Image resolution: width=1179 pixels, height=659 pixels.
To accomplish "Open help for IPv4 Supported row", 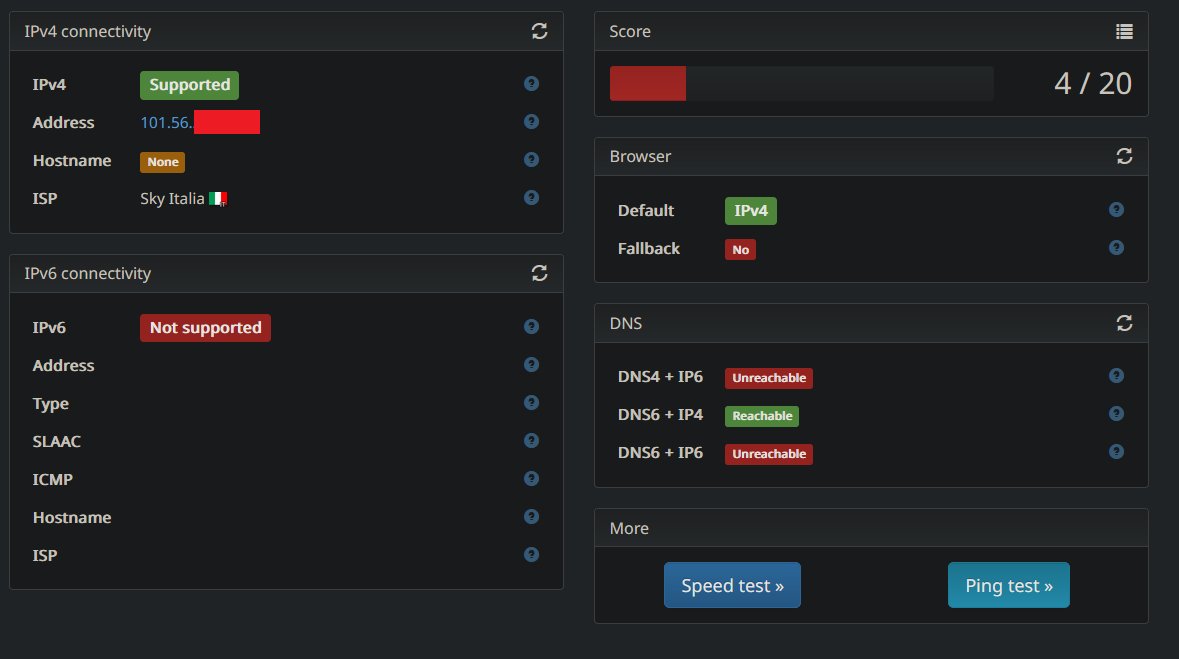I will [x=531, y=84].
